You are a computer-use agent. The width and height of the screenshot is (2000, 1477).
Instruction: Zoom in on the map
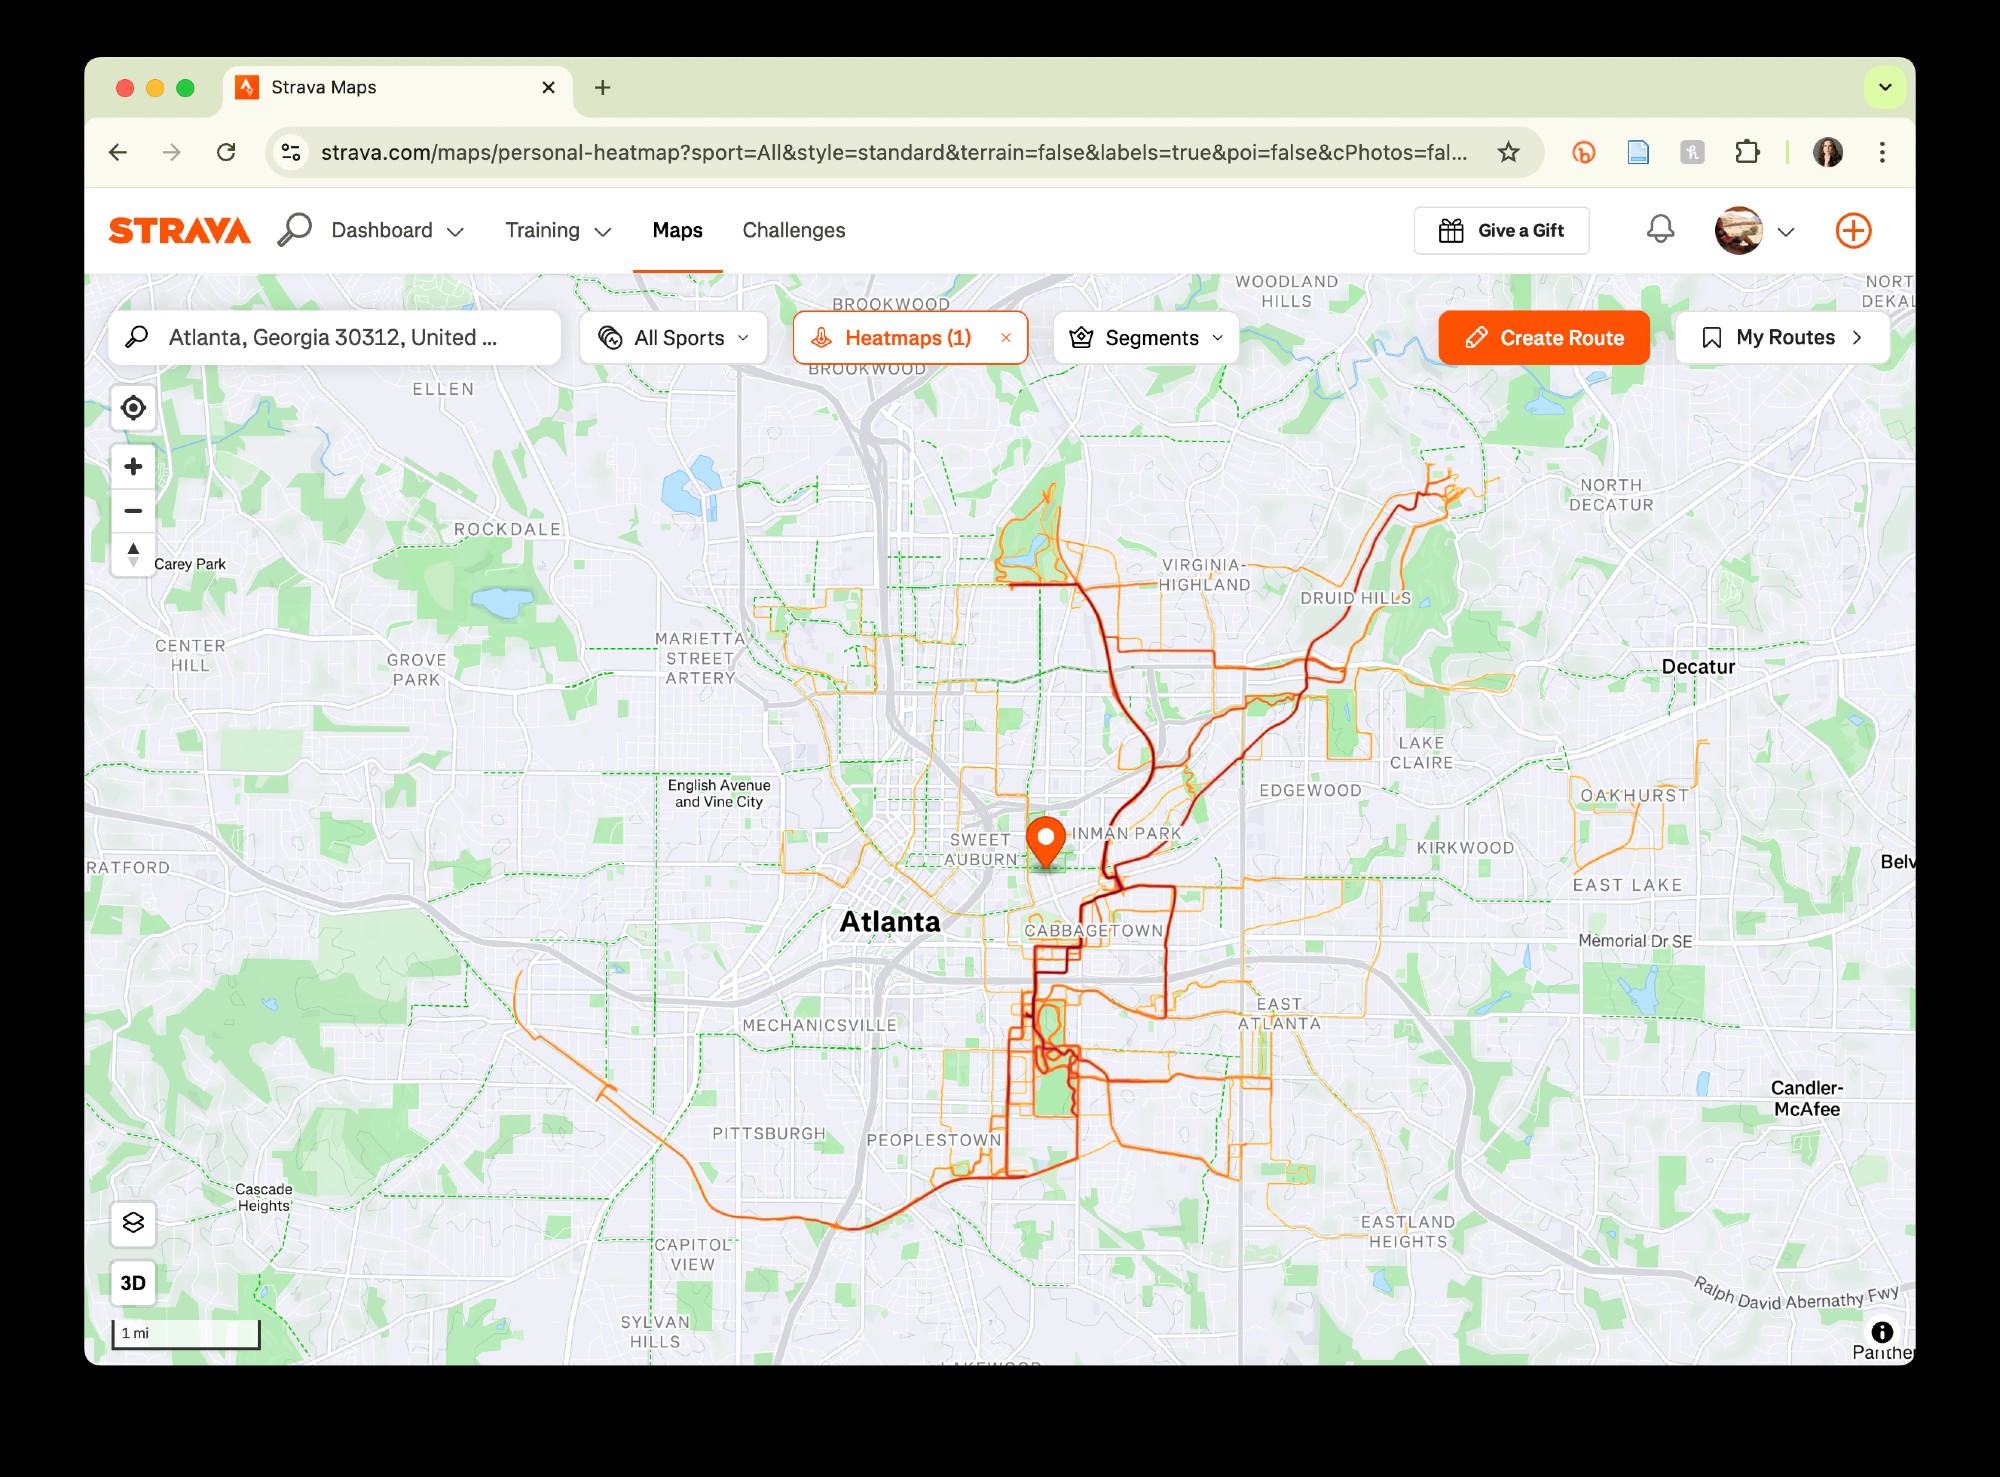[133, 466]
